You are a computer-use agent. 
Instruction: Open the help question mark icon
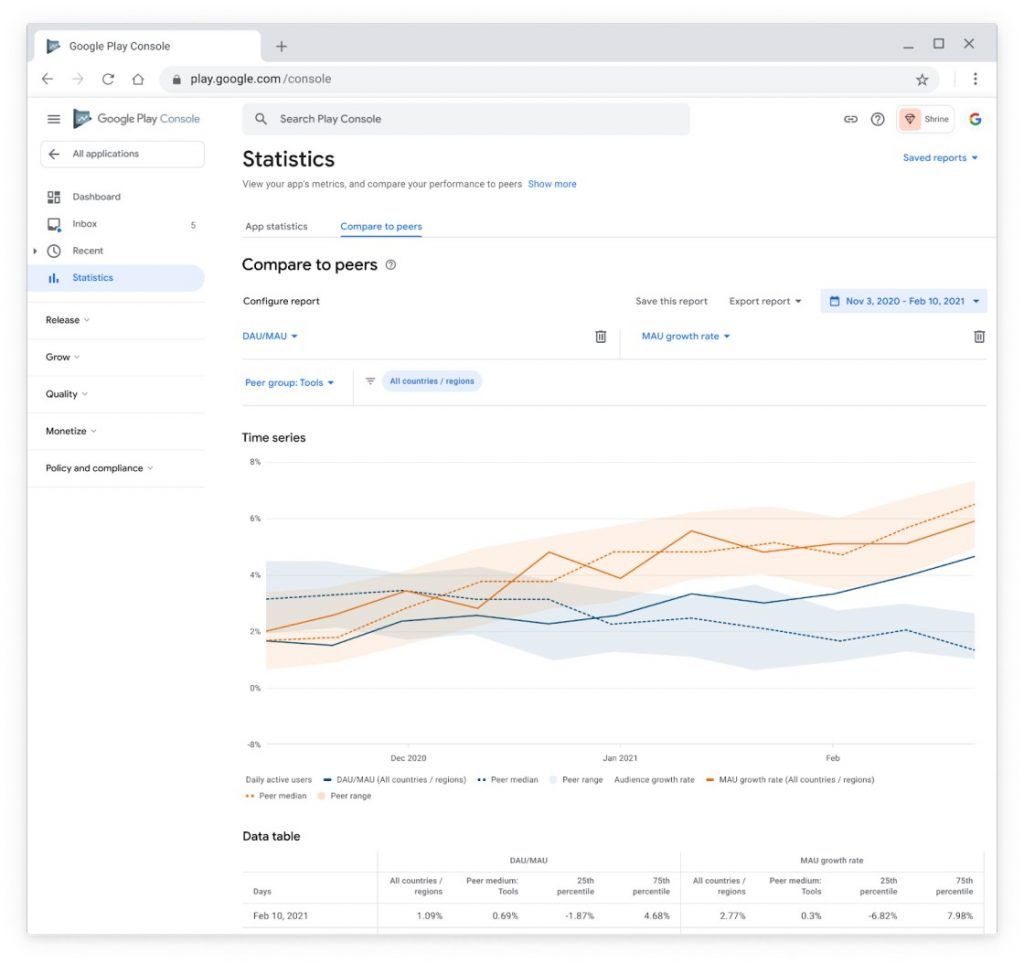pyautogui.click(x=878, y=119)
